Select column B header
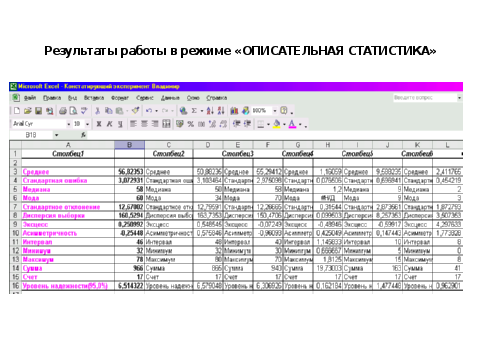480x360 pixels. tap(130, 145)
